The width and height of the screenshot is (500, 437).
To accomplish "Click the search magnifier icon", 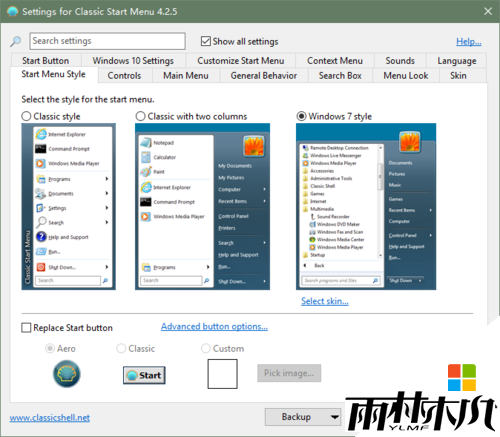I will click(15, 41).
